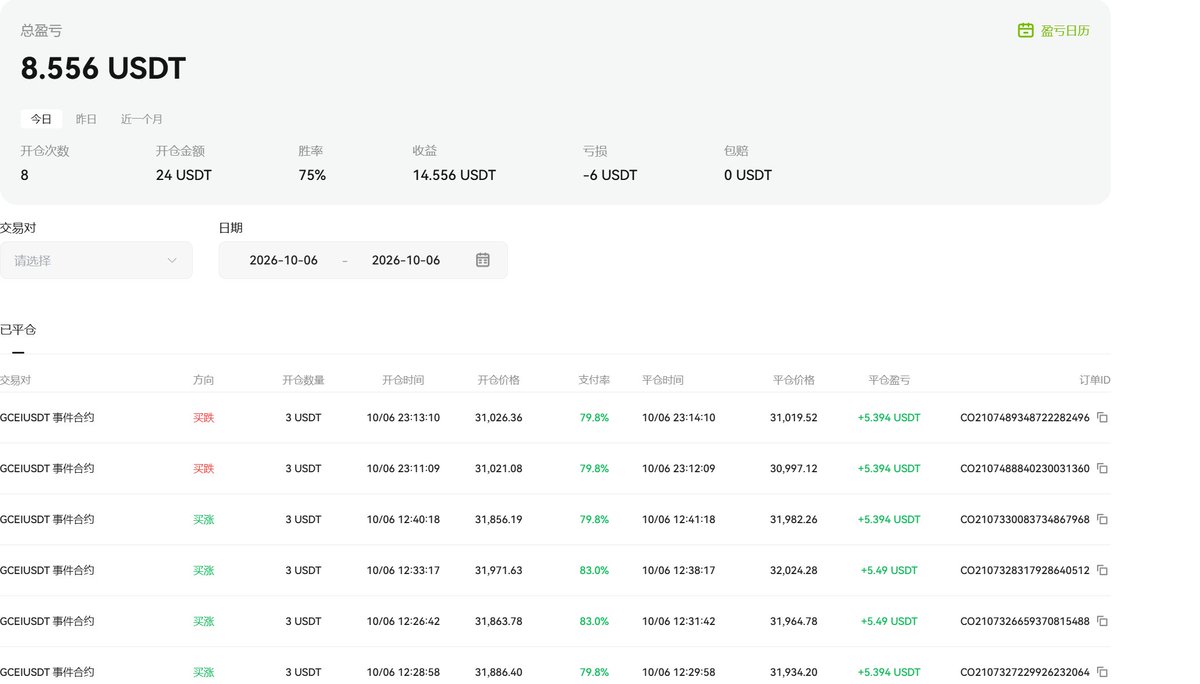Viewport: 1200px width, 684px height.
Task: Click the 收益 value 14.556 USDT
Action: pos(454,176)
